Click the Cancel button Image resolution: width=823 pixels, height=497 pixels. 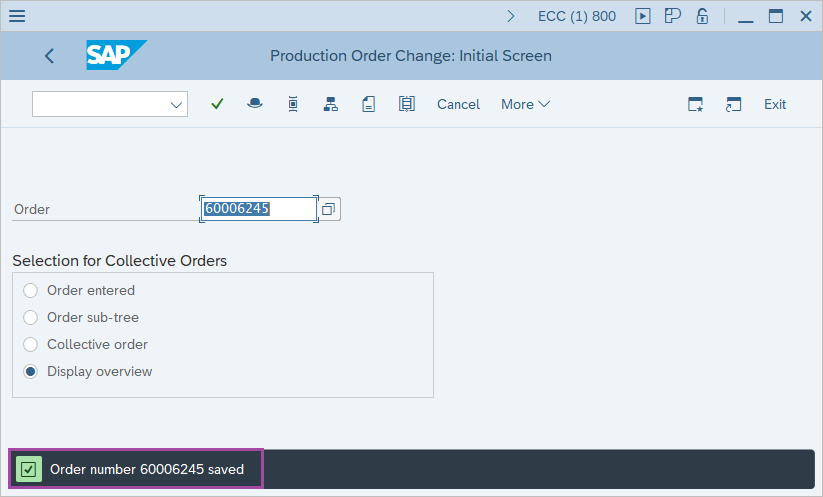(458, 104)
